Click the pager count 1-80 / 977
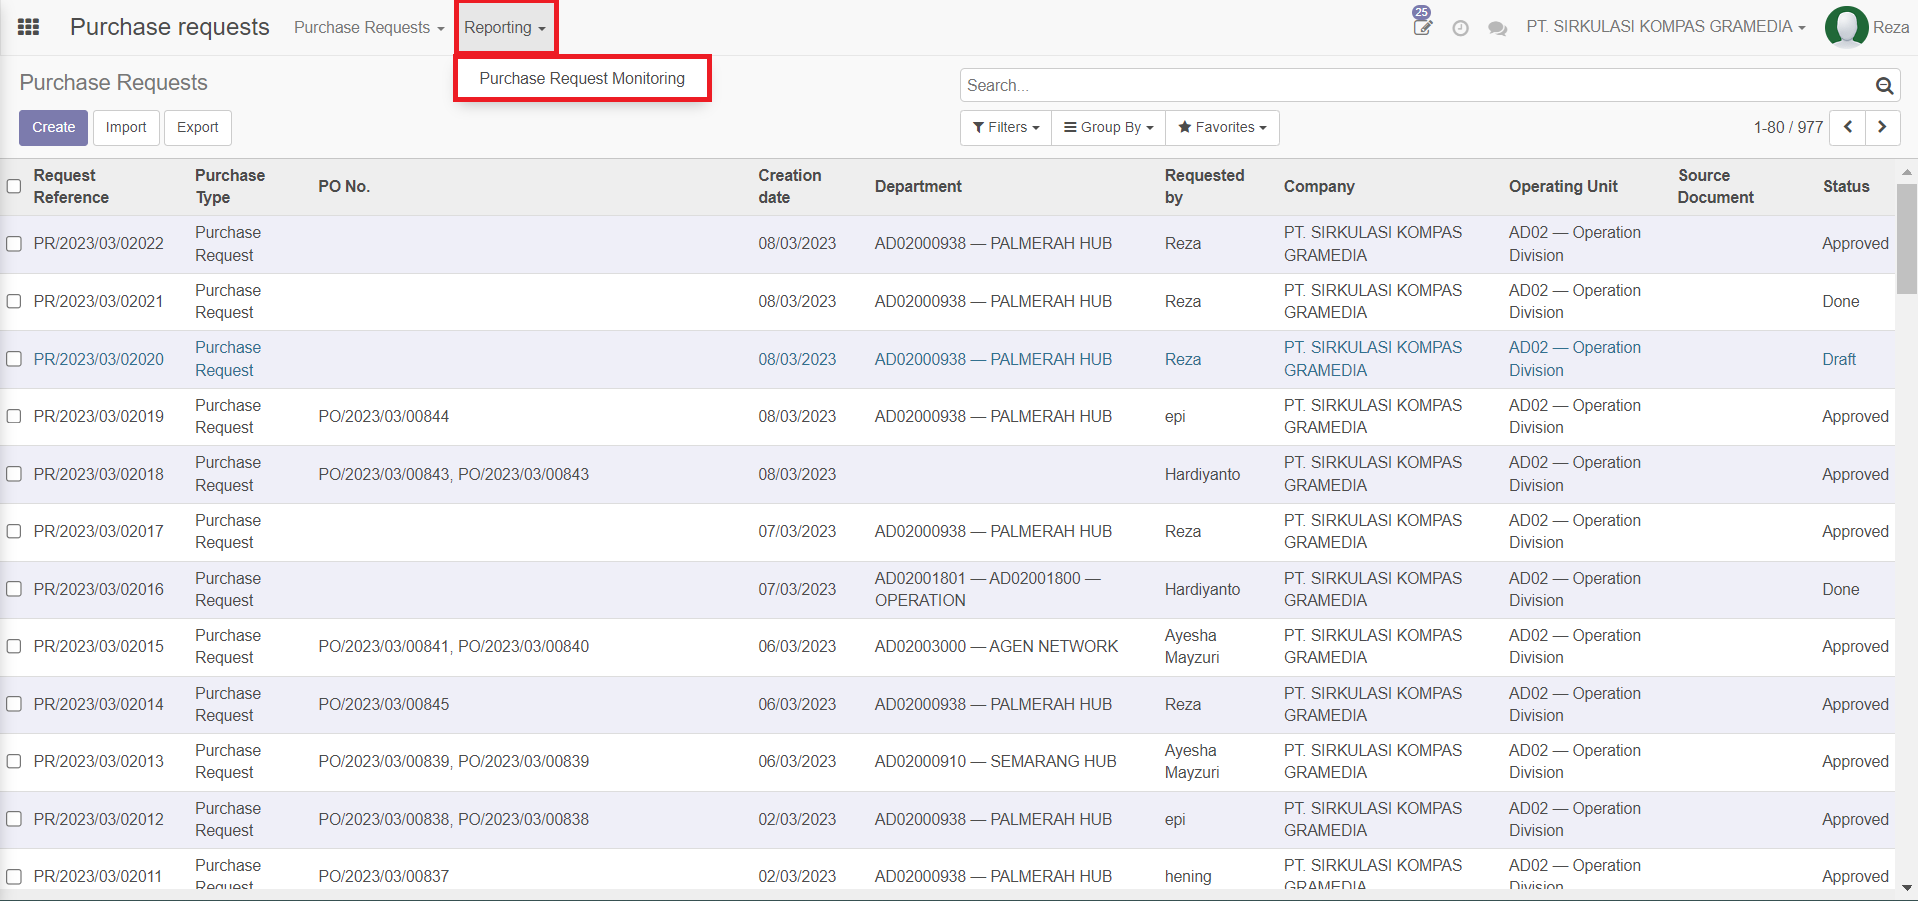The width and height of the screenshot is (1918, 901). [1788, 127]
